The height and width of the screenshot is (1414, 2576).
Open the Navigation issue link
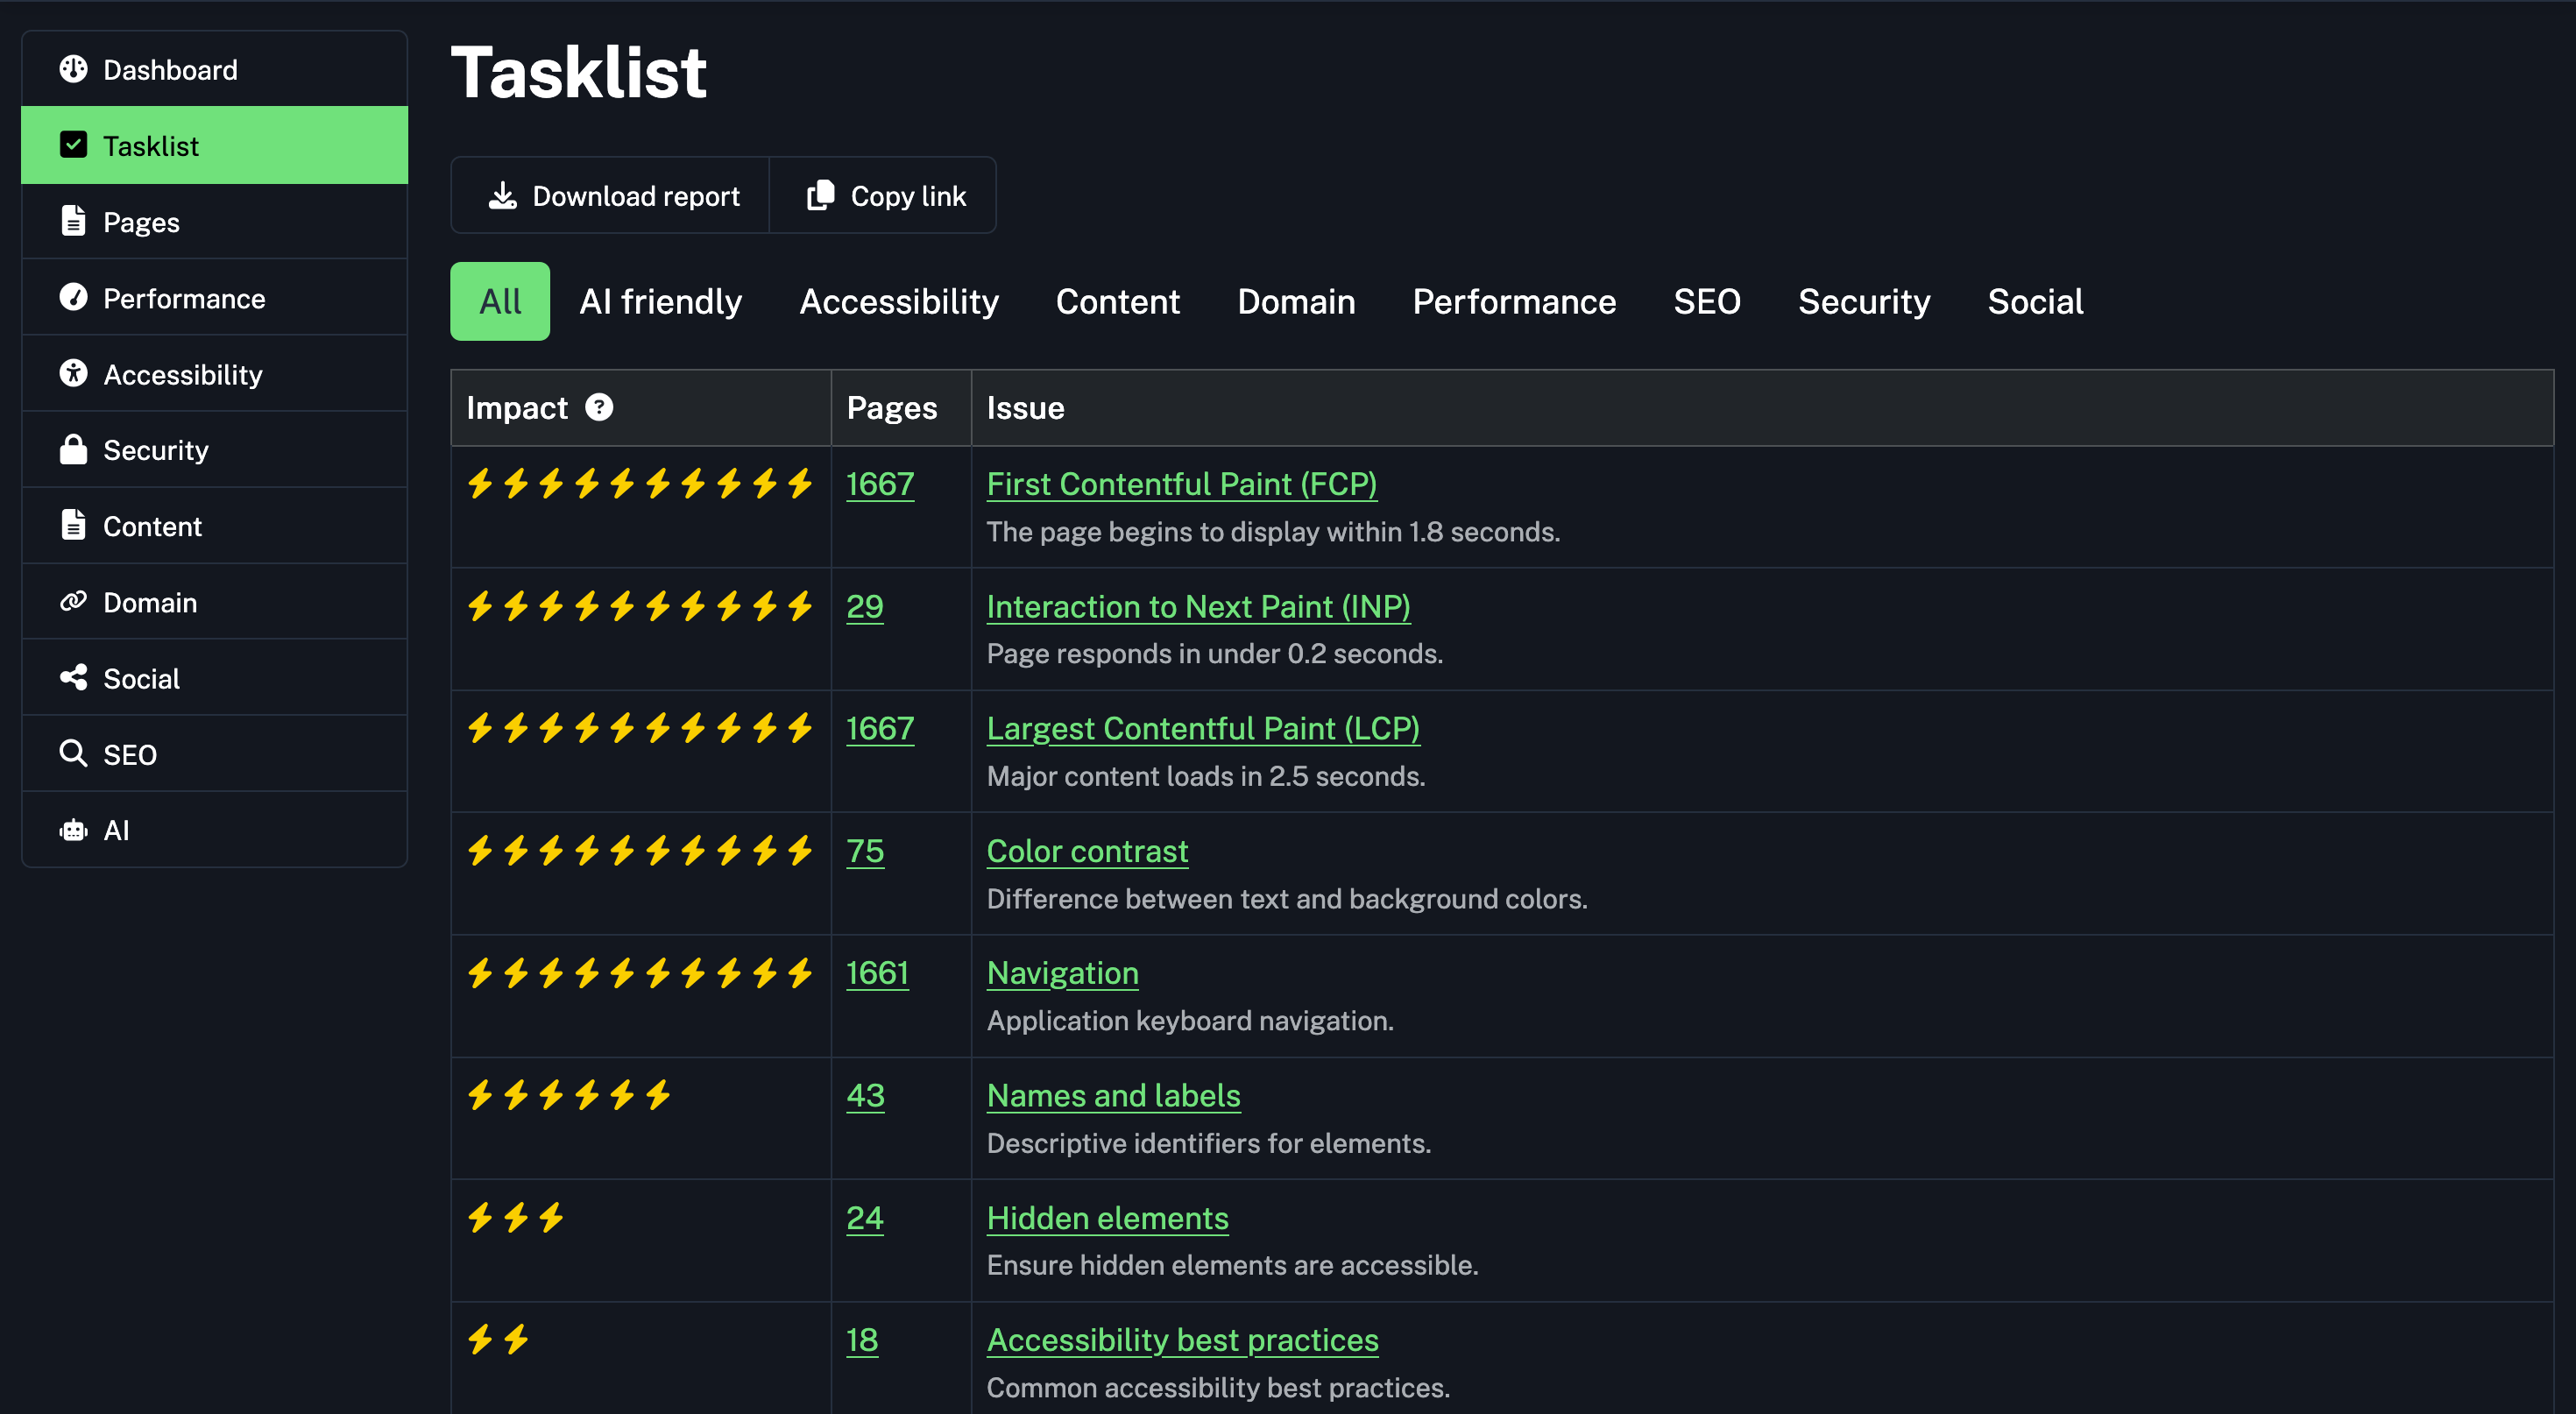coord(1062,973)
